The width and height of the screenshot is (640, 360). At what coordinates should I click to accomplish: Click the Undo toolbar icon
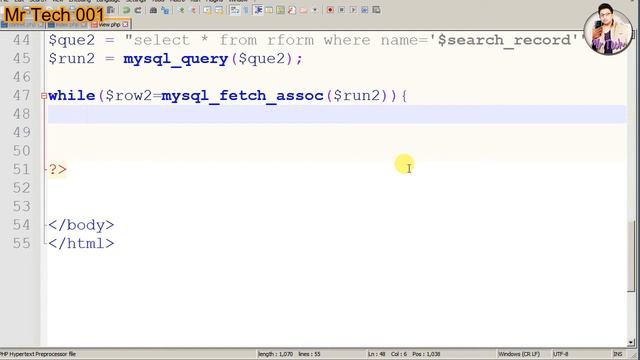coord(127,10)
